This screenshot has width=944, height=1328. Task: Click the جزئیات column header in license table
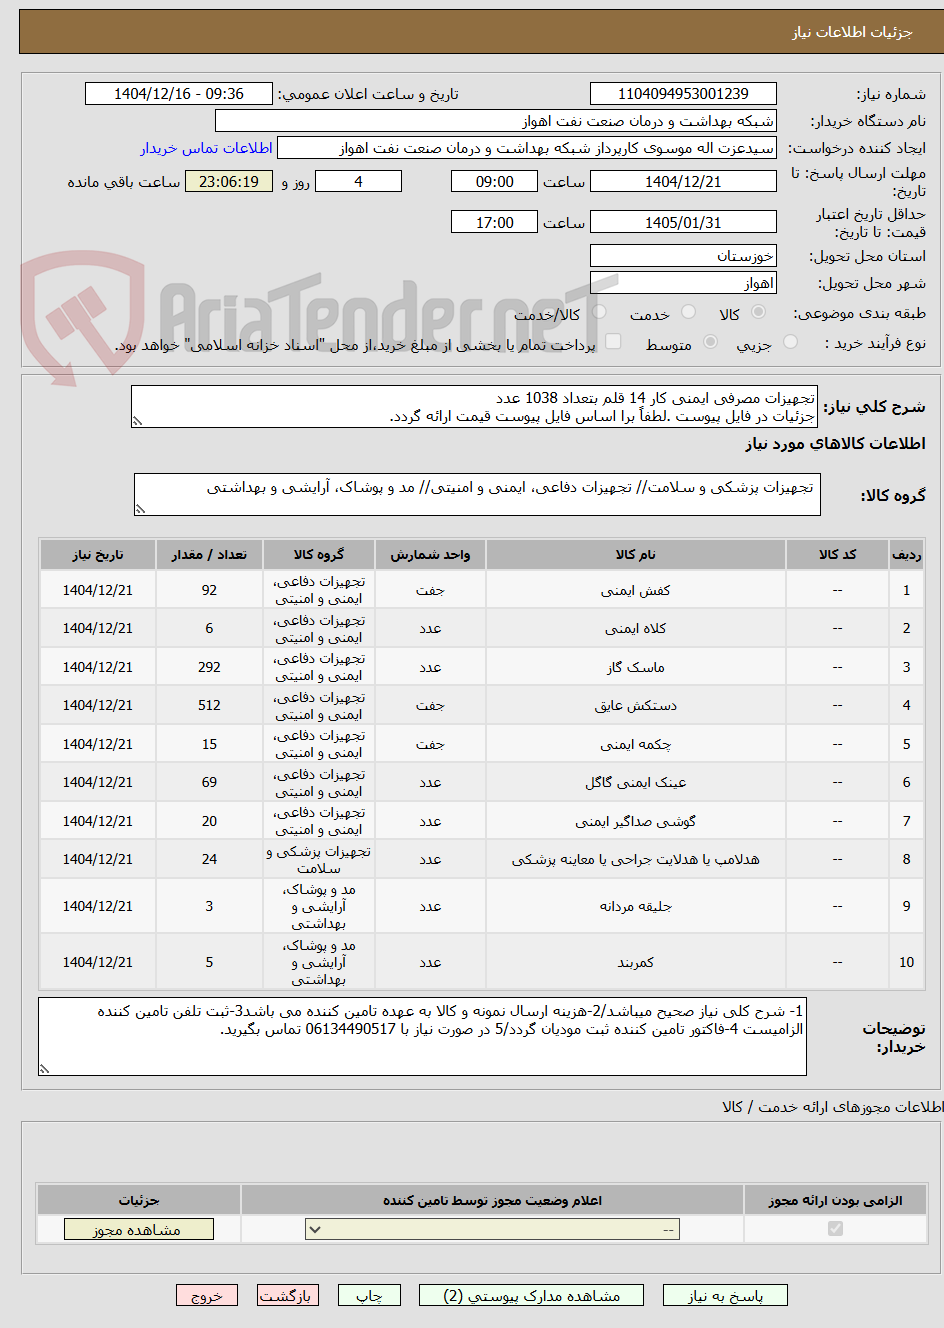[139, 1200]
